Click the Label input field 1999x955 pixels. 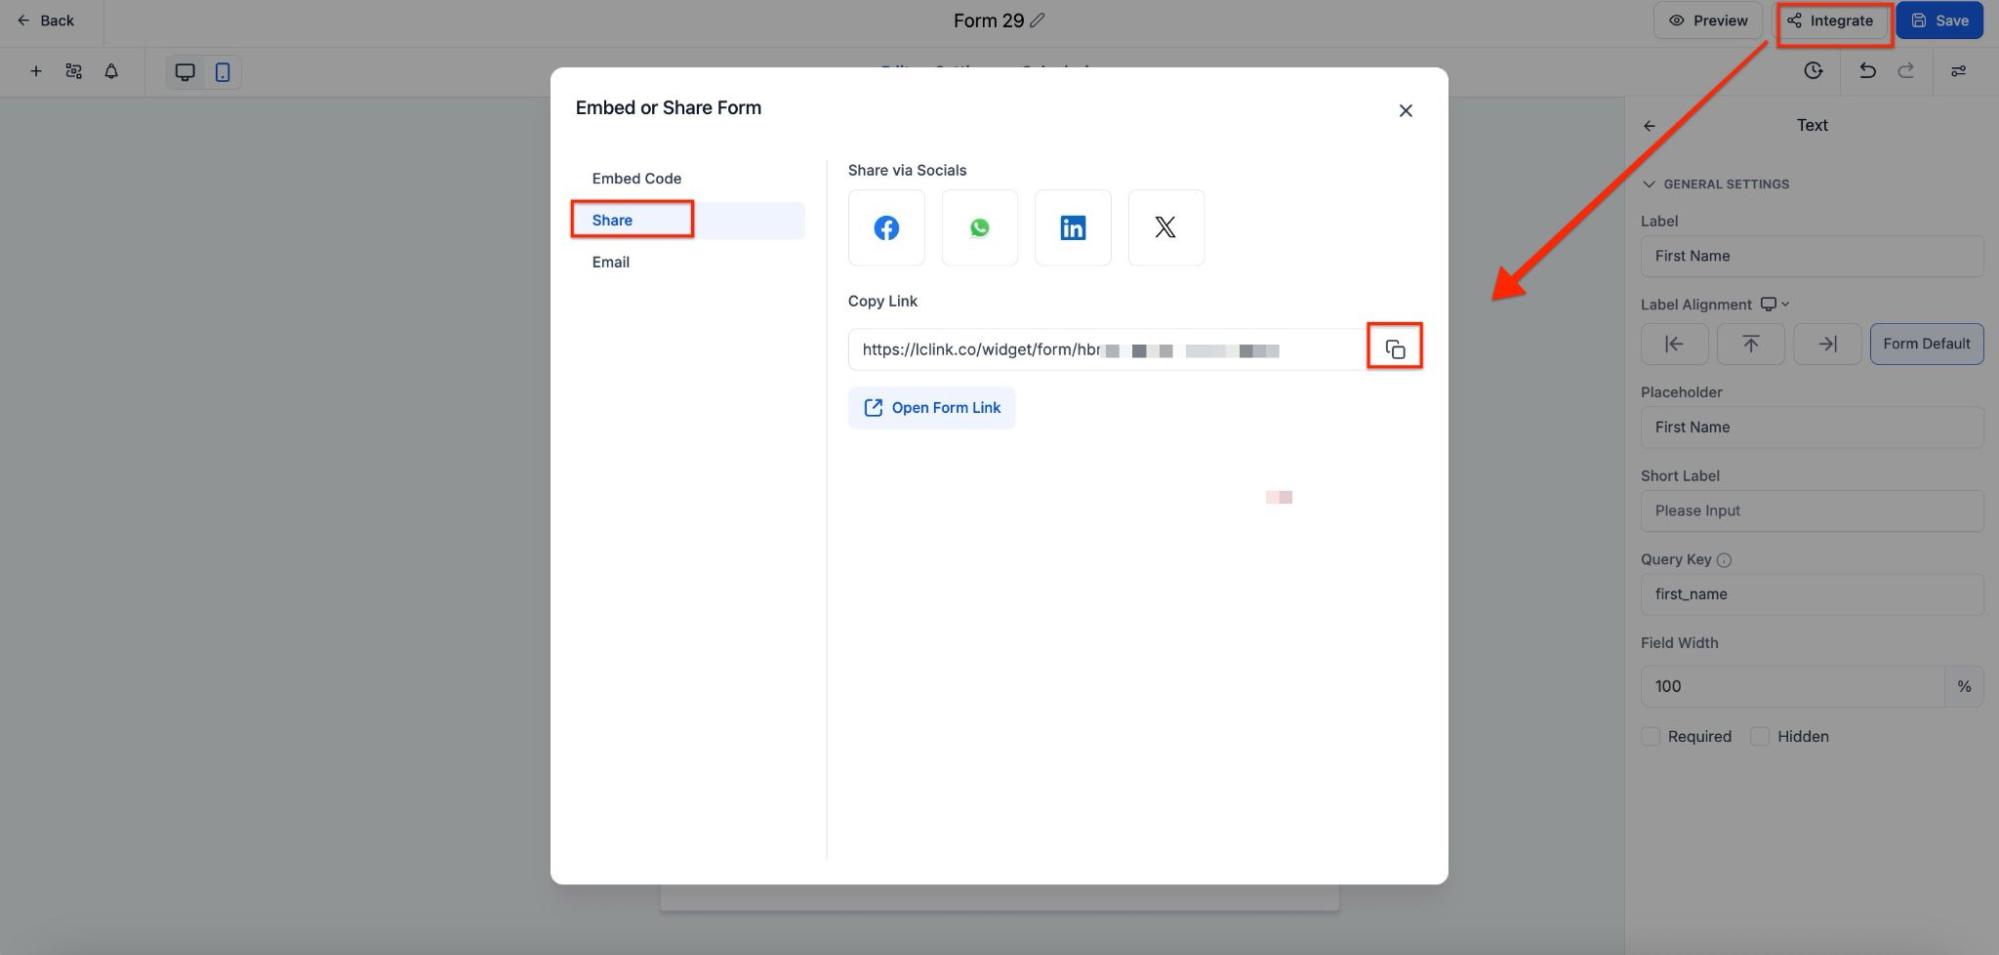1812,256
